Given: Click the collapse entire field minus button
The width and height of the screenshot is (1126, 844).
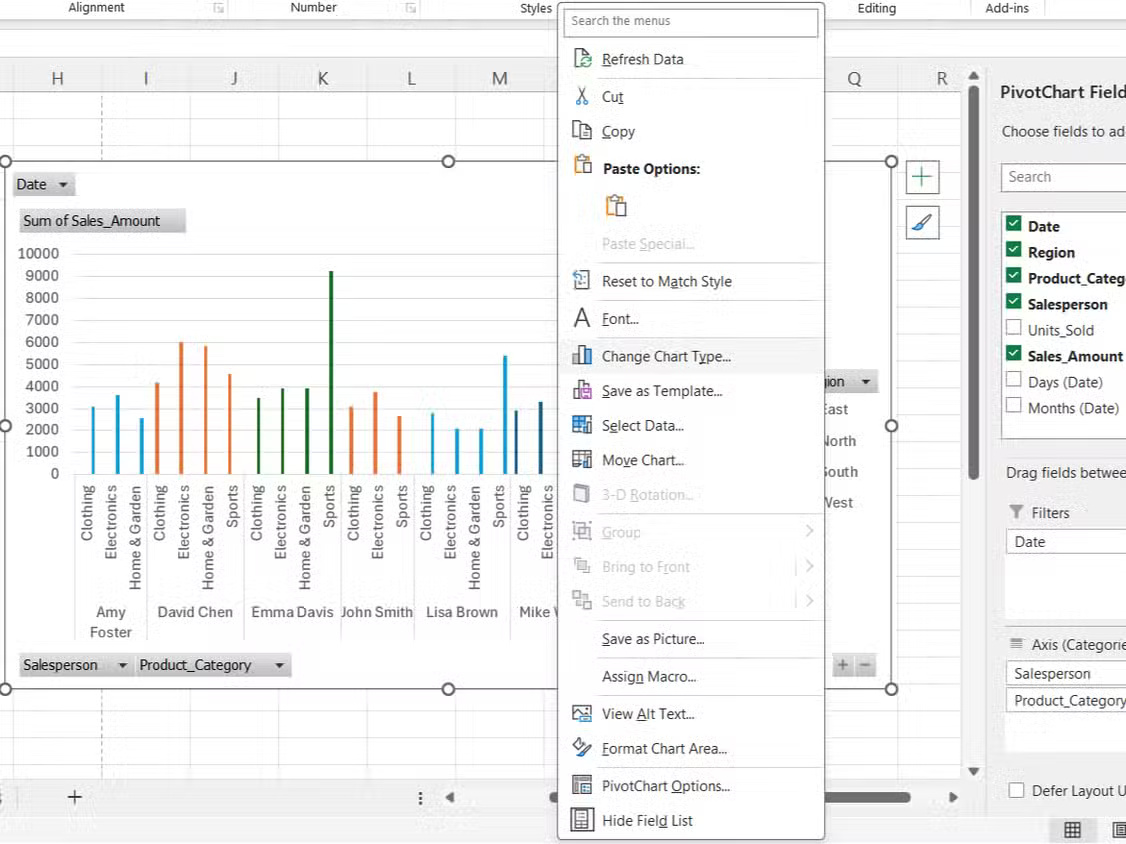Looking at the screenshot, I should point(864,665).
